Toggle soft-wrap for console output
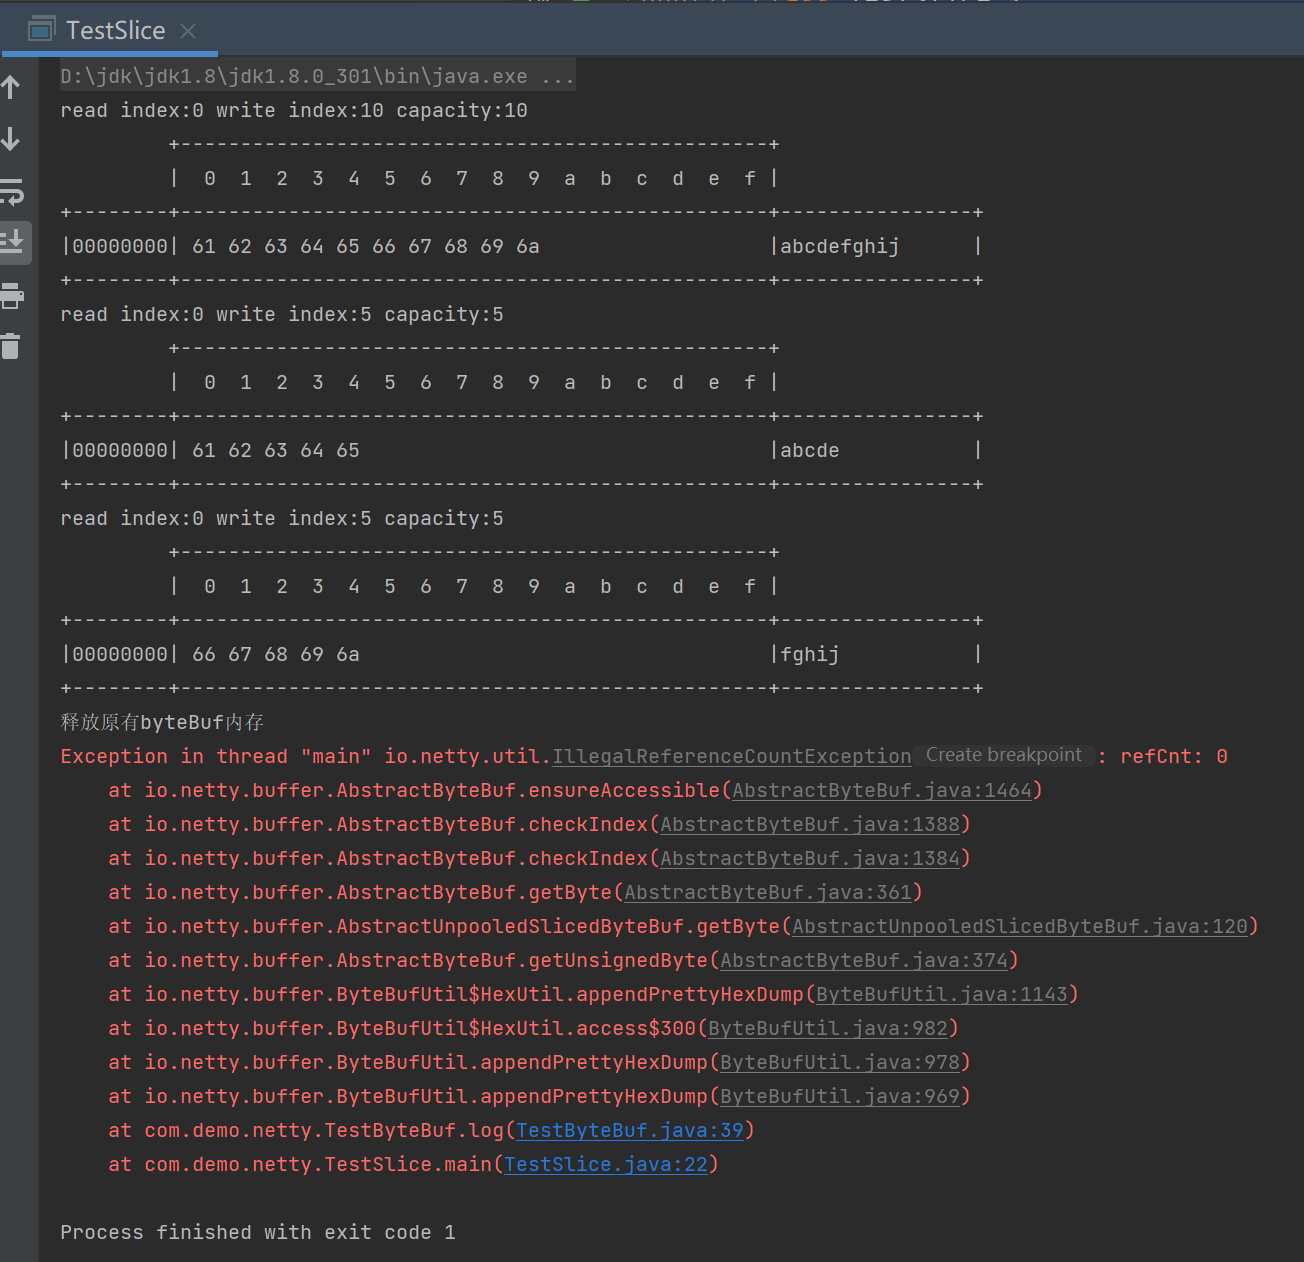 [x=12, y=191]
